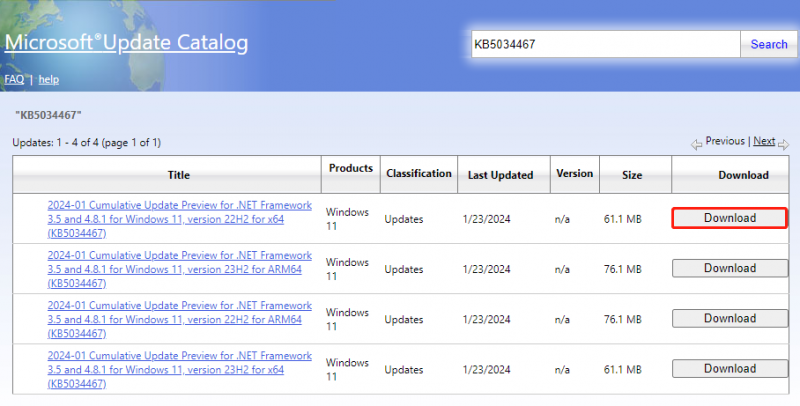800x406 pixels.
Task: Go to Next page link
Action: 764,141
